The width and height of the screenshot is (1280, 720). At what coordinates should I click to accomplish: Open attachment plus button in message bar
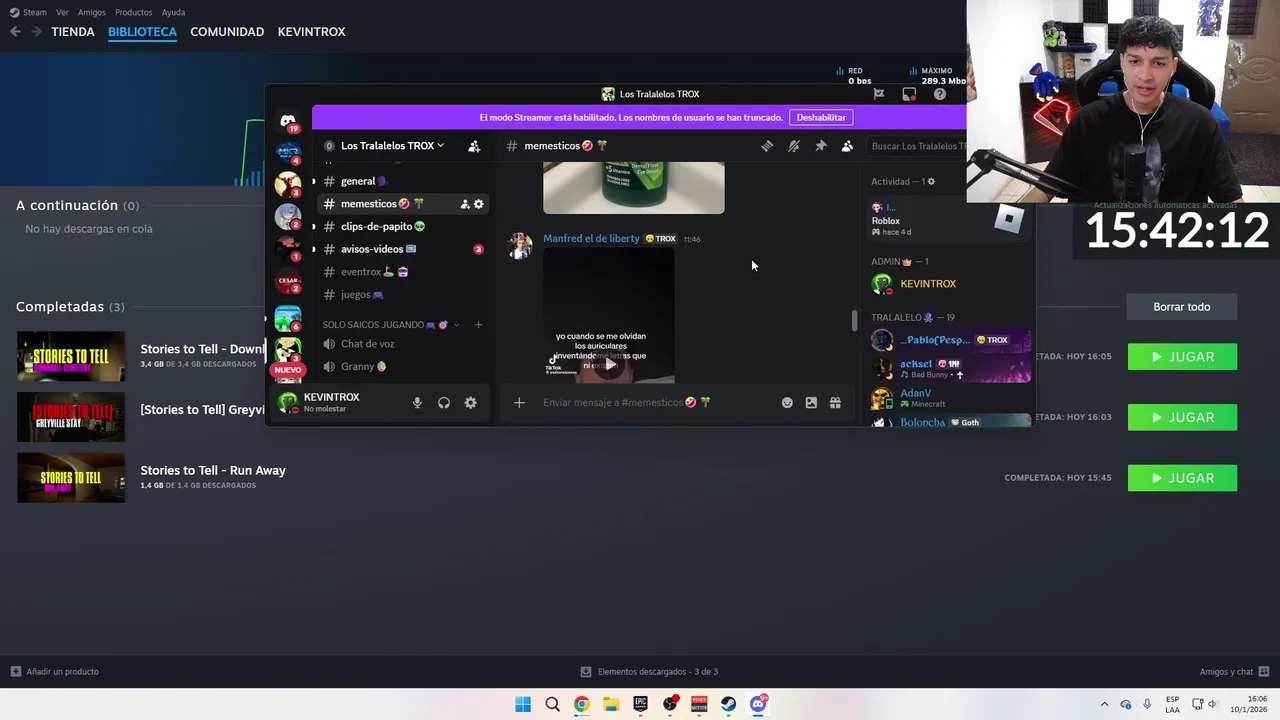click(x=519, y=403)
